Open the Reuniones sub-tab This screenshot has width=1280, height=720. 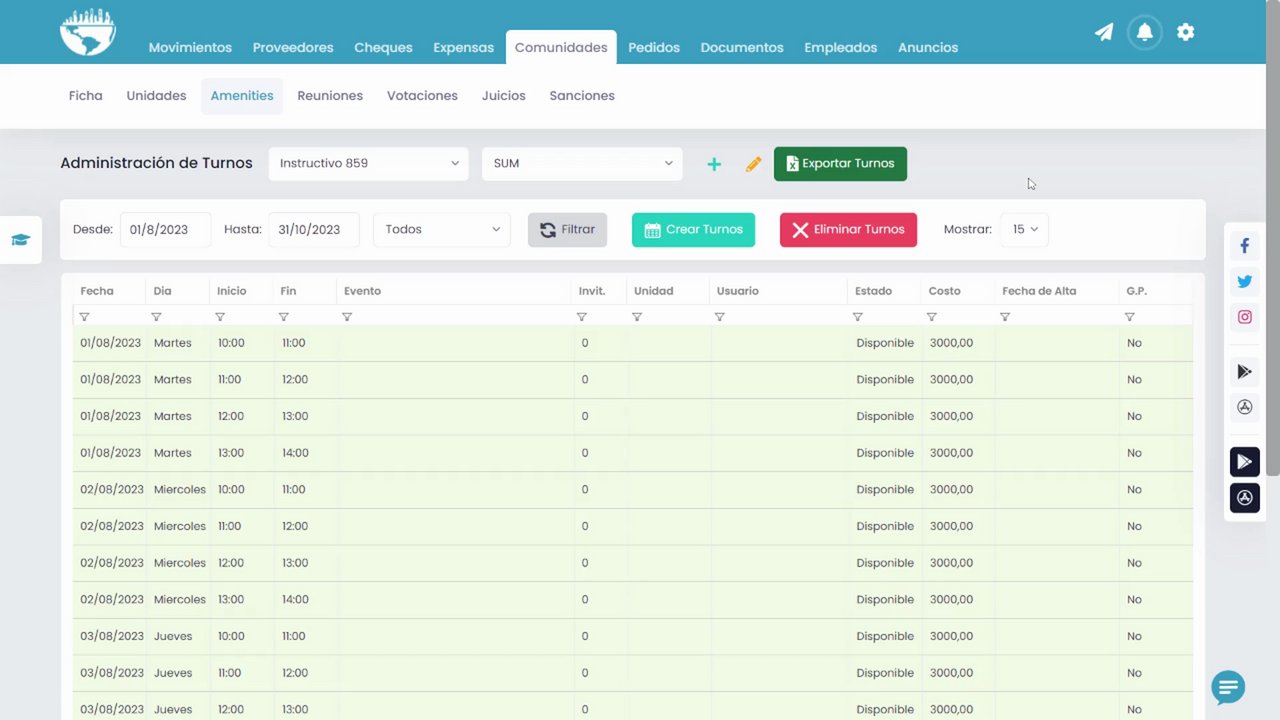330,96
